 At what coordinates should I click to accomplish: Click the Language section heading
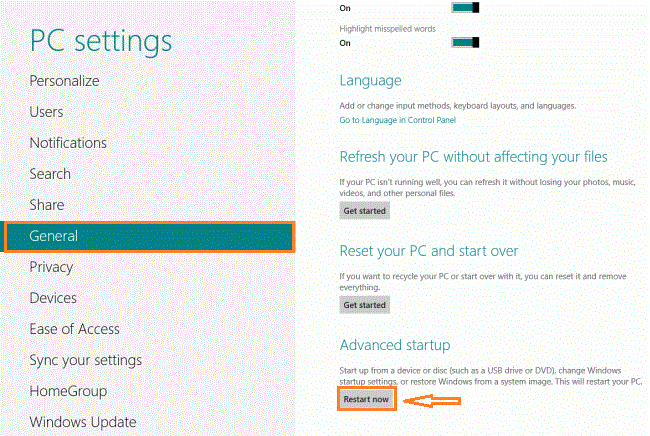[x=370, y=80]
